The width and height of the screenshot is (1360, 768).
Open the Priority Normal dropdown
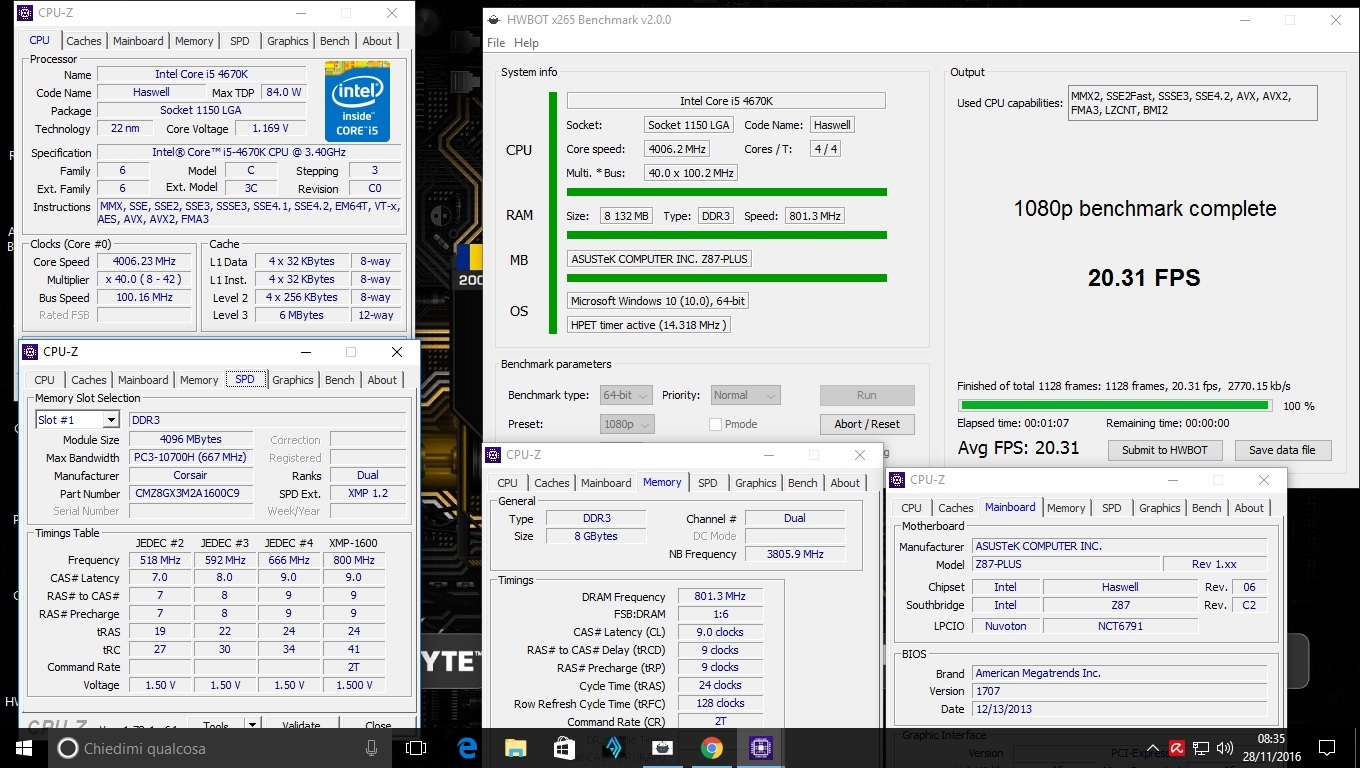tap(744, 395)
